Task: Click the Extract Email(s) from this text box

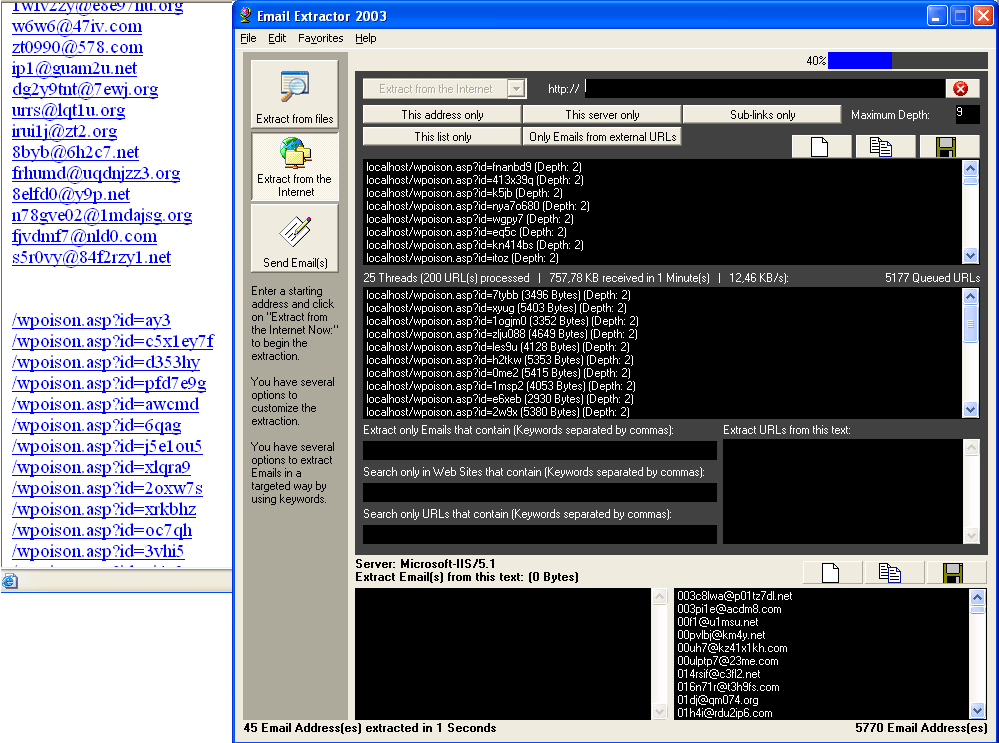Action: click(503, 654)
